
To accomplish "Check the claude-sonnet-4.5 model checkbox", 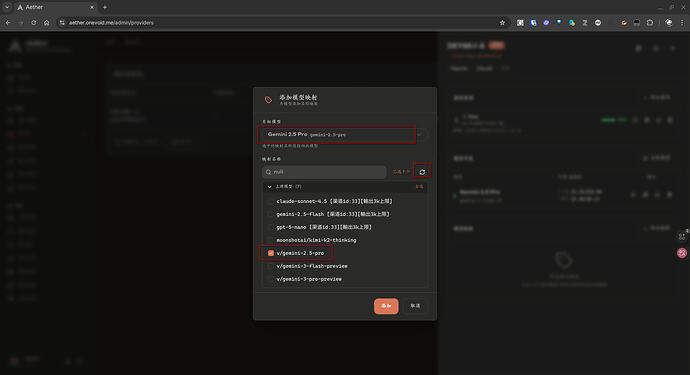I will 271,201.
